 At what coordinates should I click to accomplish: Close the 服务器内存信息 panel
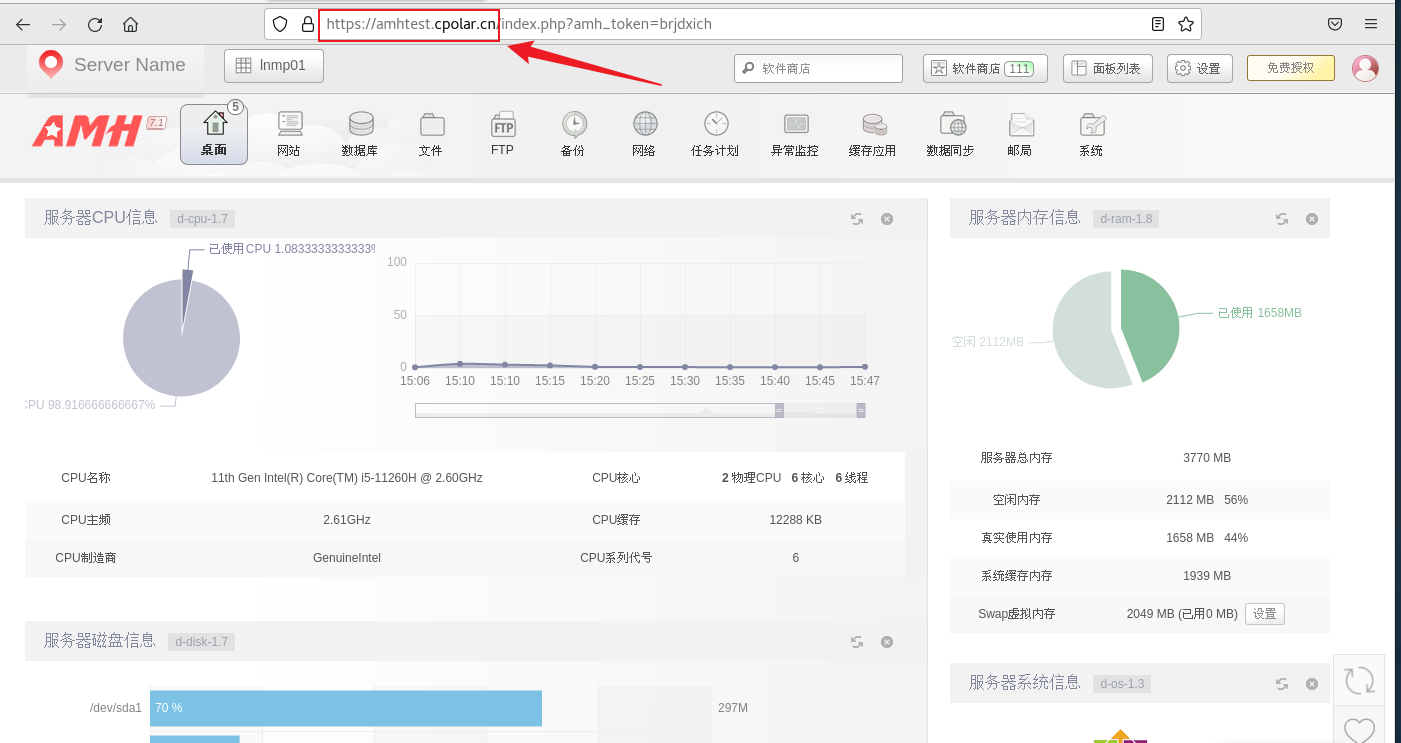tap(1312, 219)
